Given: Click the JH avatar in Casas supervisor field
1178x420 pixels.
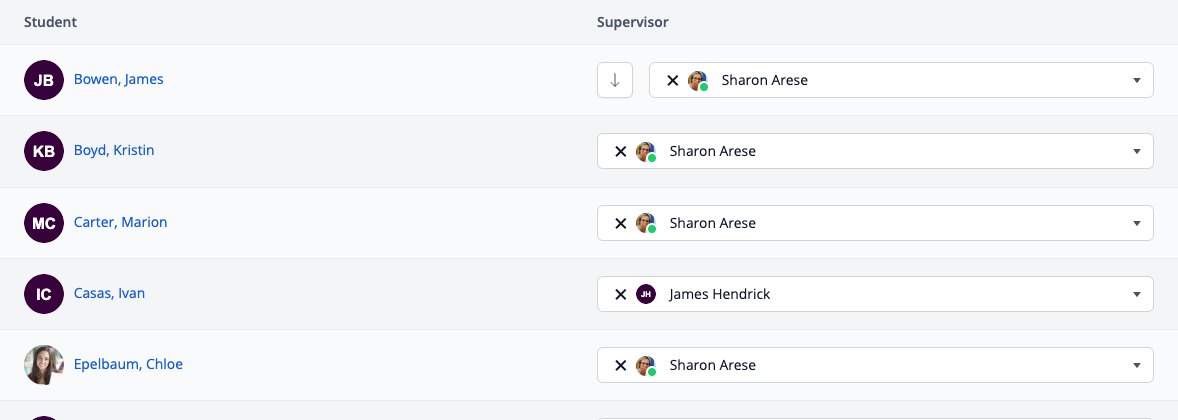Looking at the screenshot, I should click(646, 295).
